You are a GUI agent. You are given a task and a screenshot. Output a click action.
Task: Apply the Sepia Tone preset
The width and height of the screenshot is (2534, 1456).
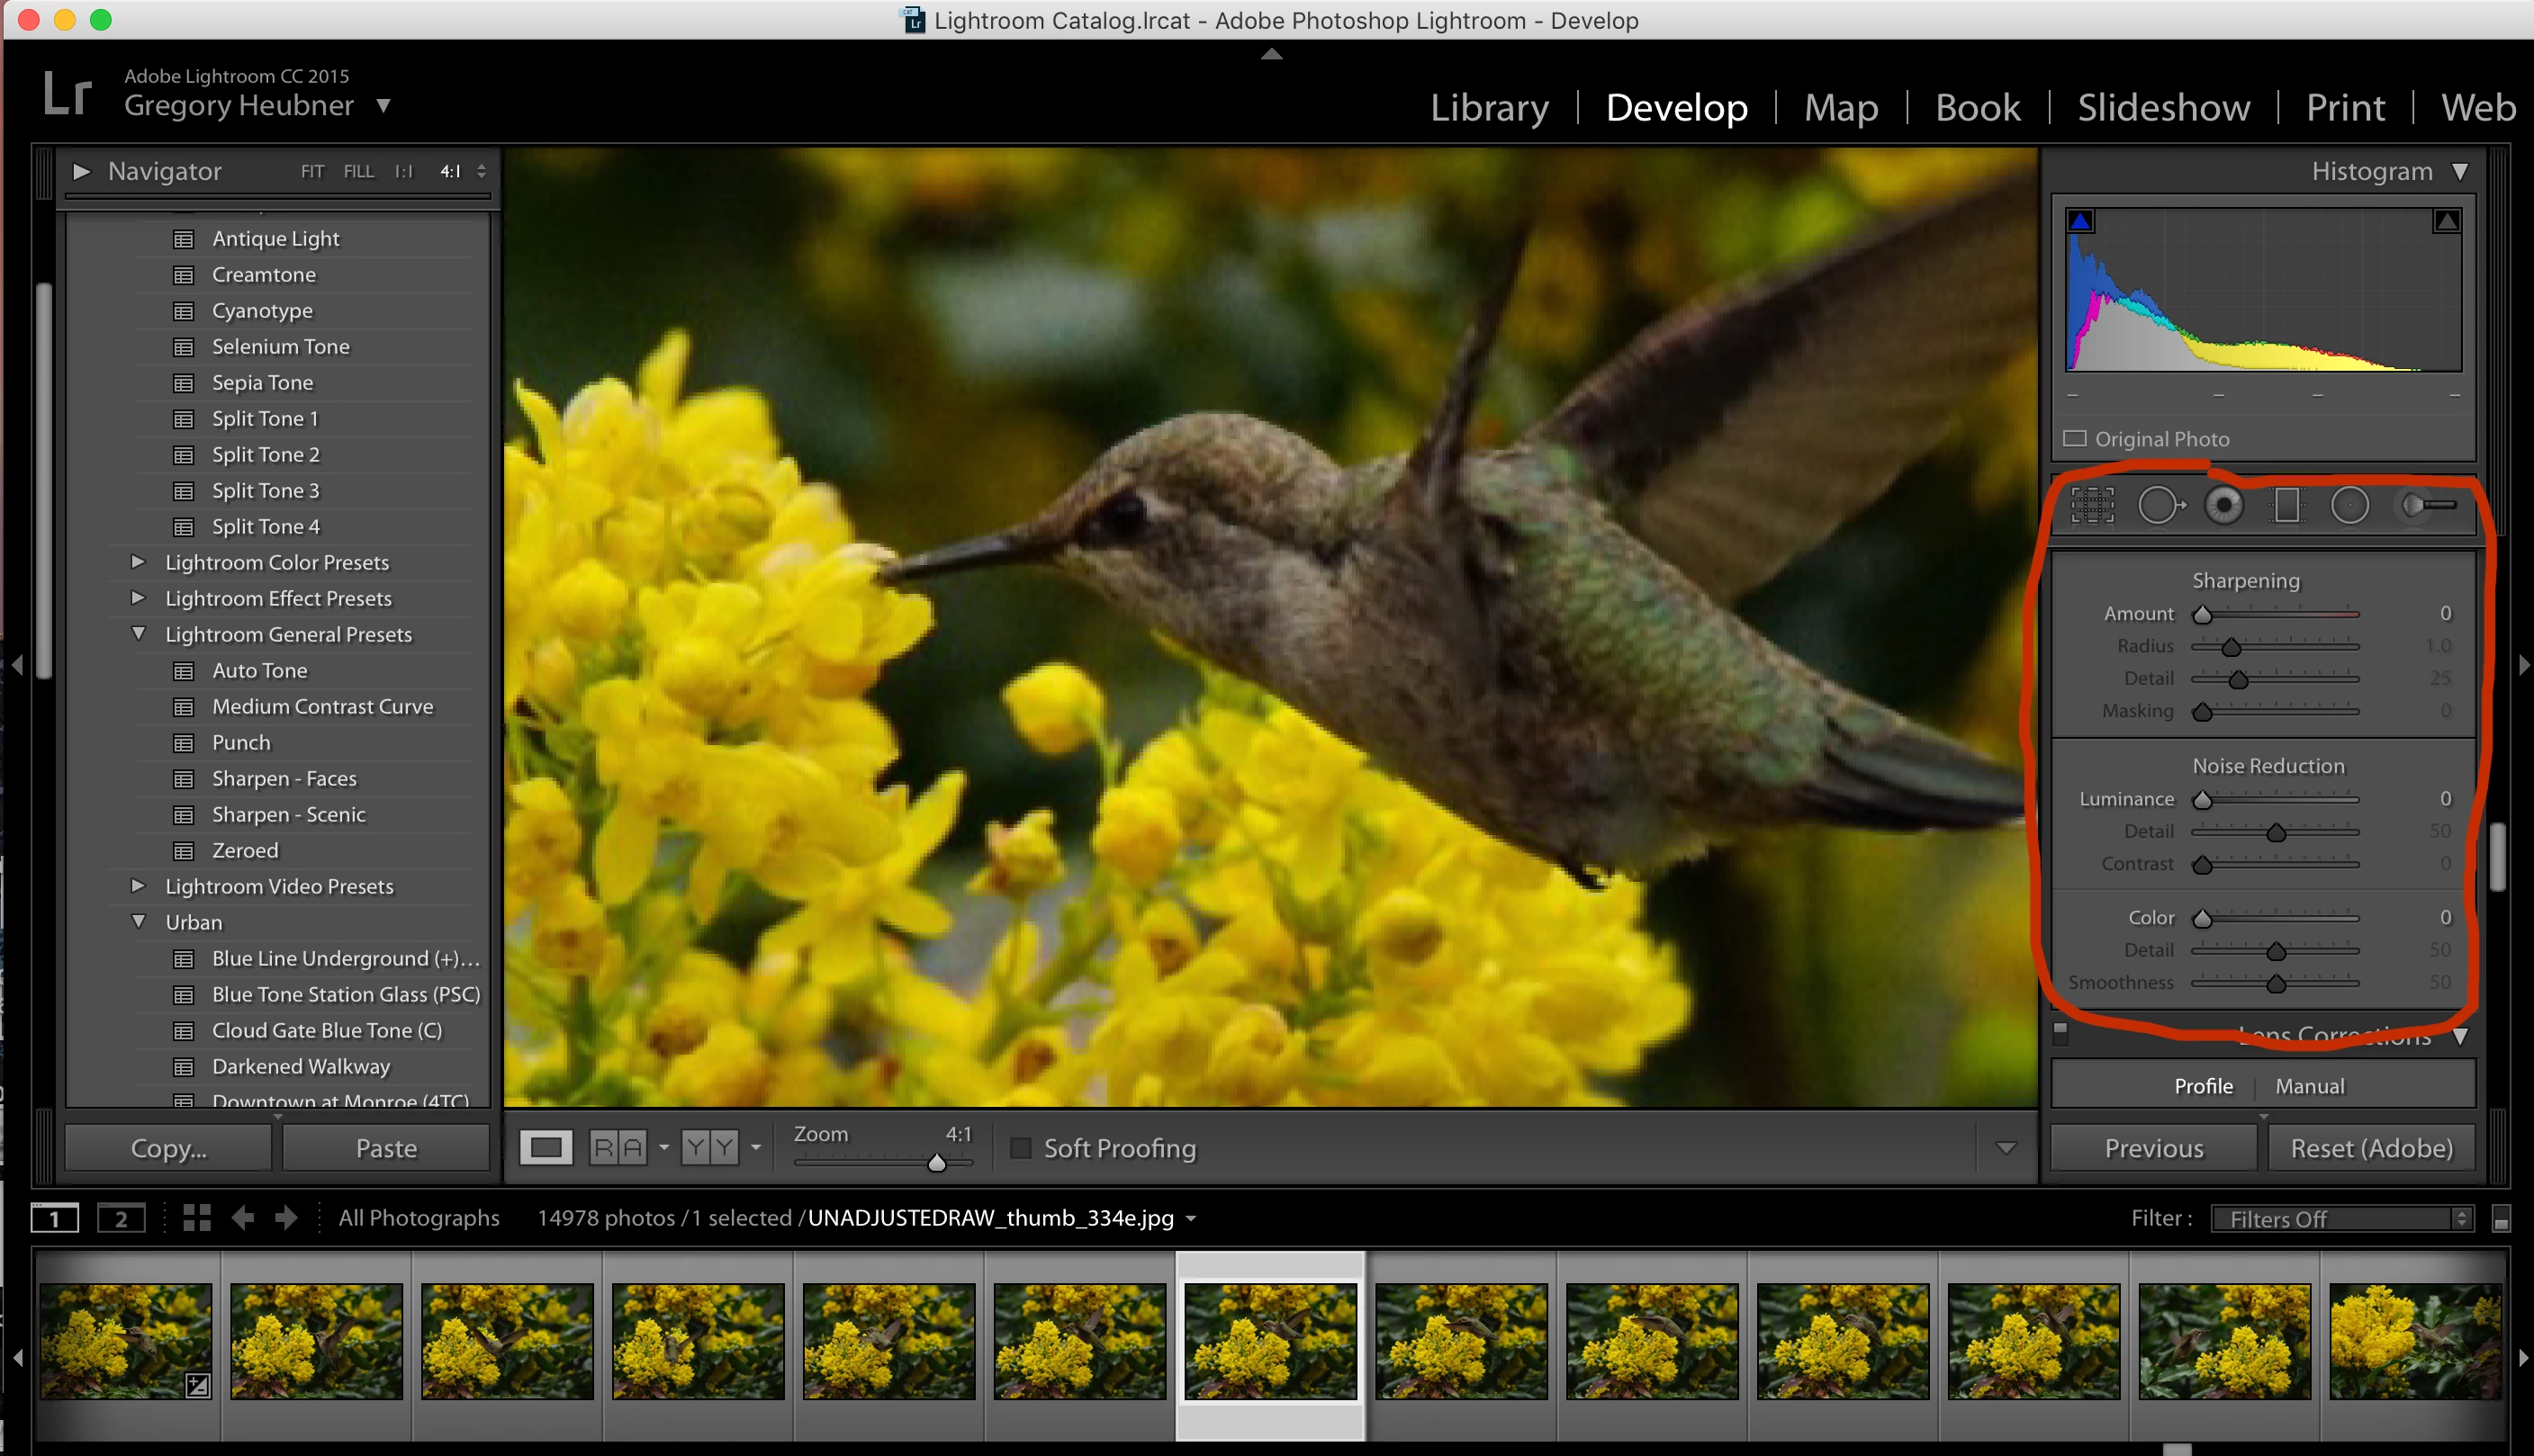[262, 382]
